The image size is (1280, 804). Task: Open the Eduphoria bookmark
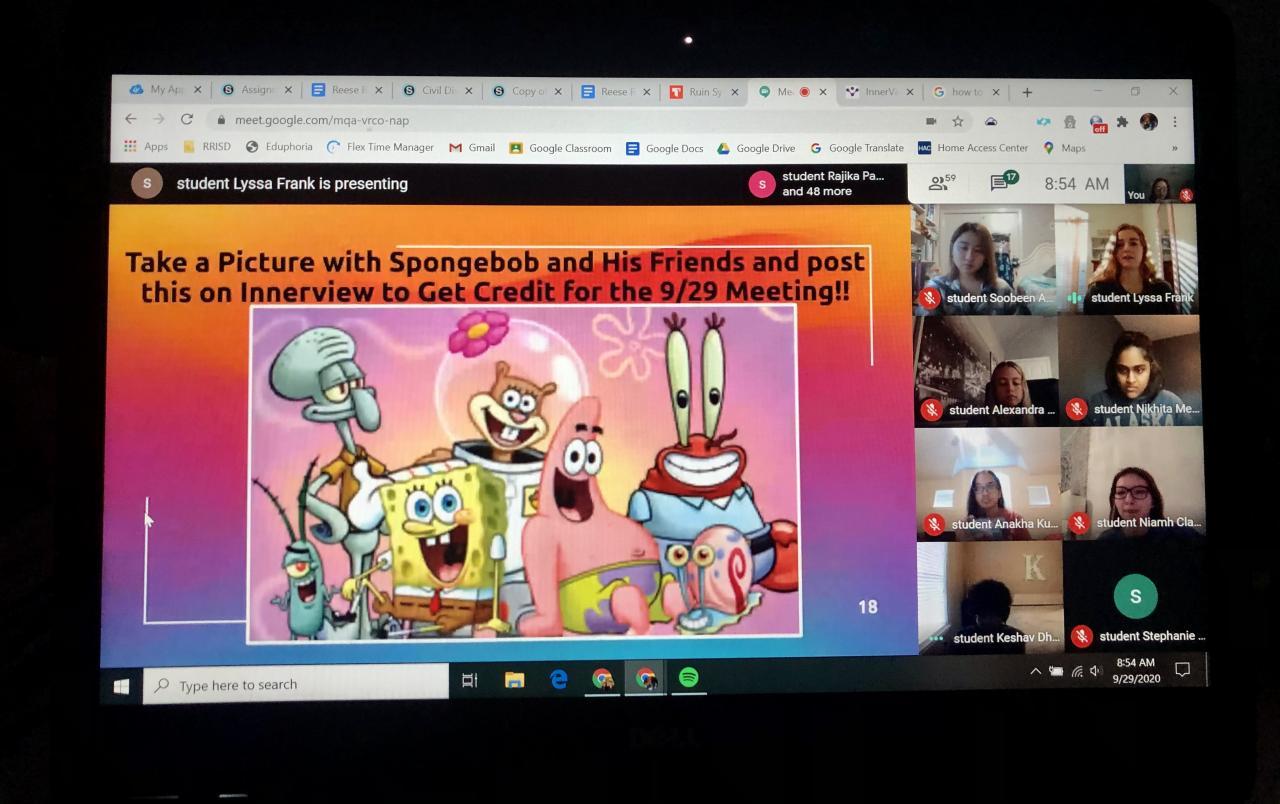(x=279, y=147)
